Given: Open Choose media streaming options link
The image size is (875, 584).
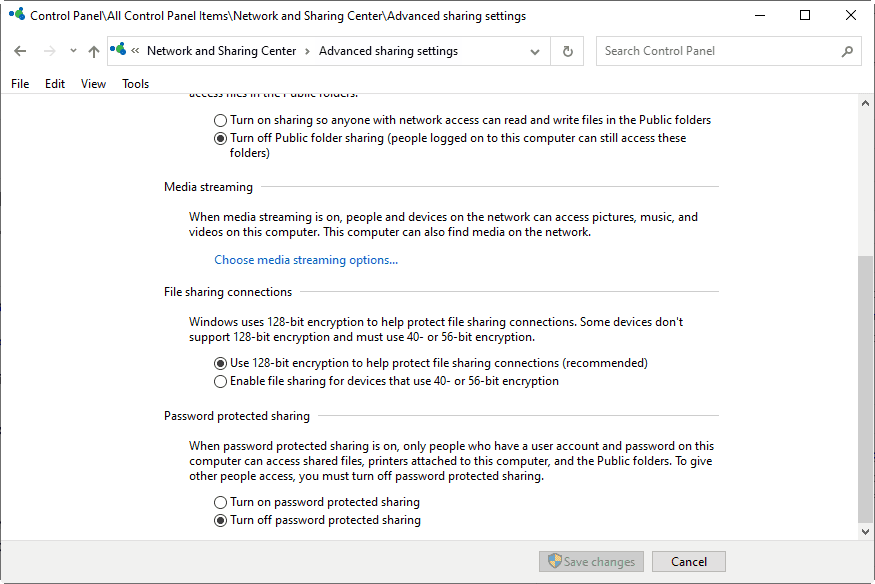Looking at the screenshot, I should coord(306,260).
